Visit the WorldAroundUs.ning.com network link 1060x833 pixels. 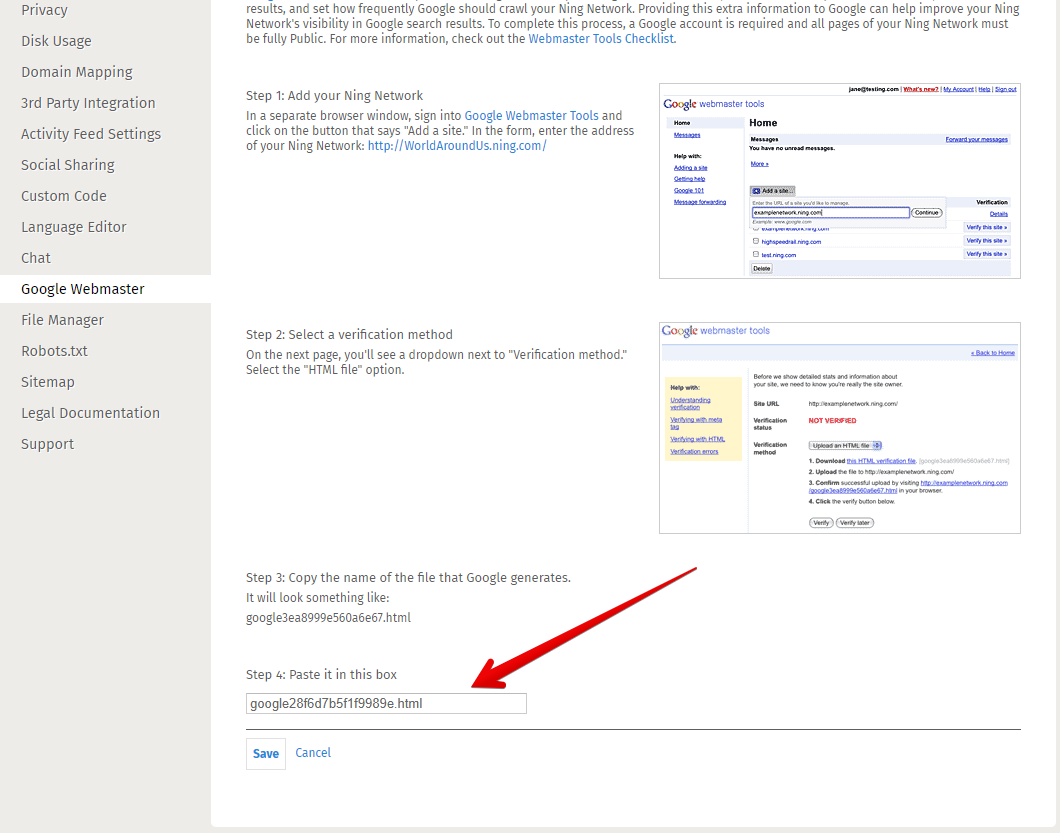[x=457, y=145]
